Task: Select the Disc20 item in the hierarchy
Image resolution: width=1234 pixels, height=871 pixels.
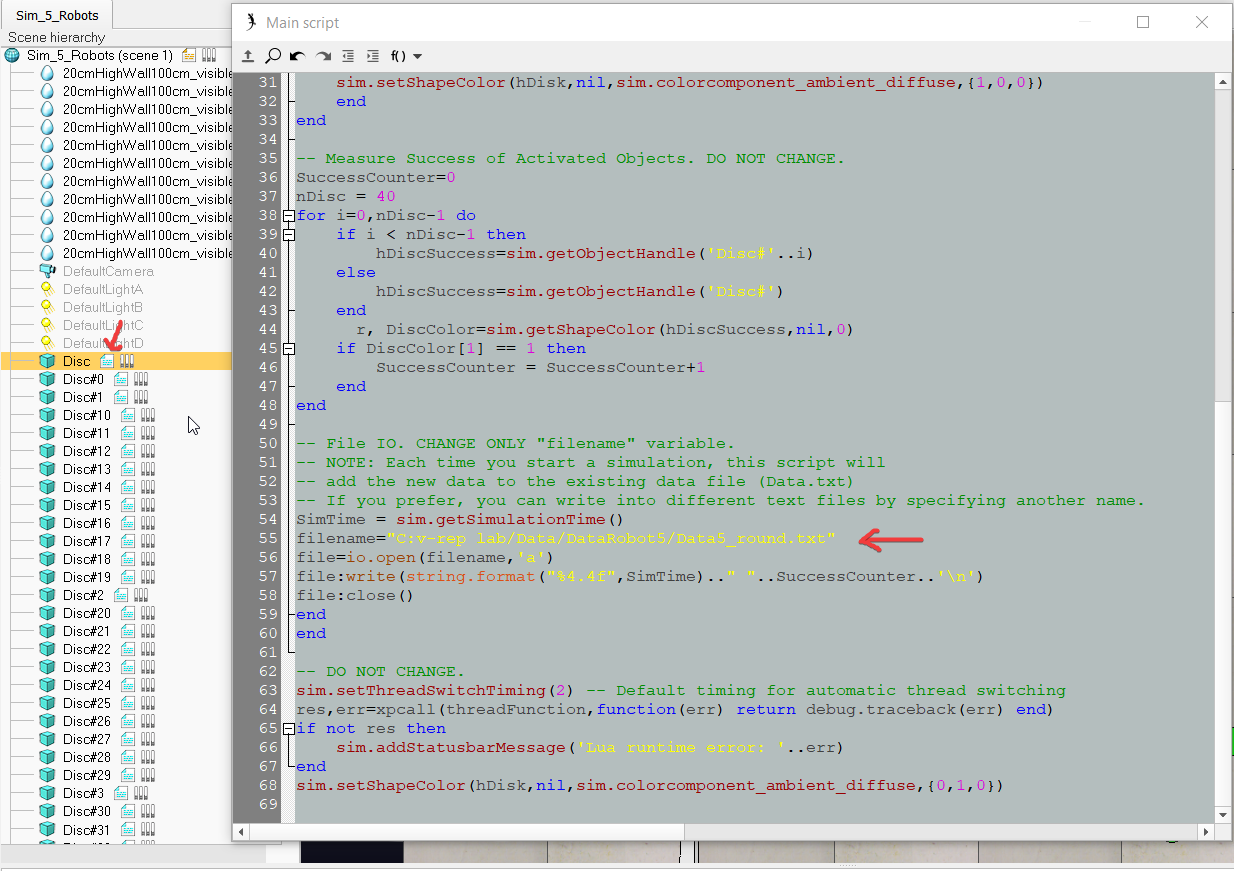Action: click(86, 612)
